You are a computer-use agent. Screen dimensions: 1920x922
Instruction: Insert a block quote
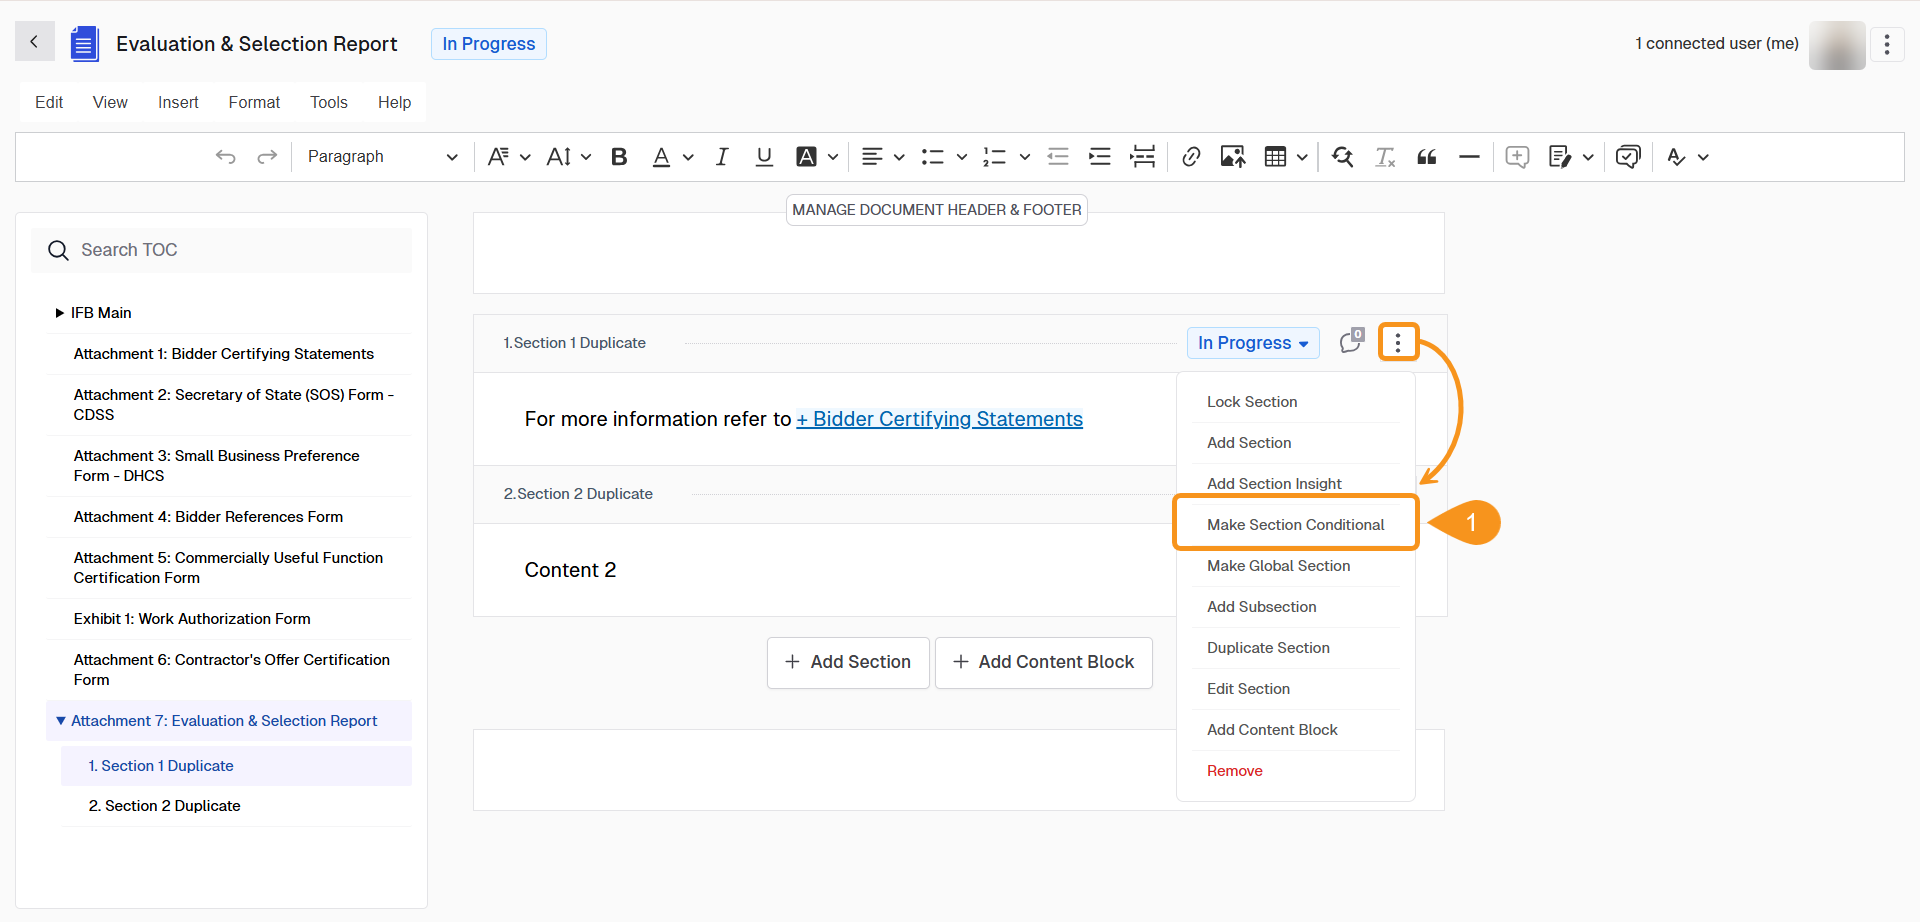[1426, 156]
